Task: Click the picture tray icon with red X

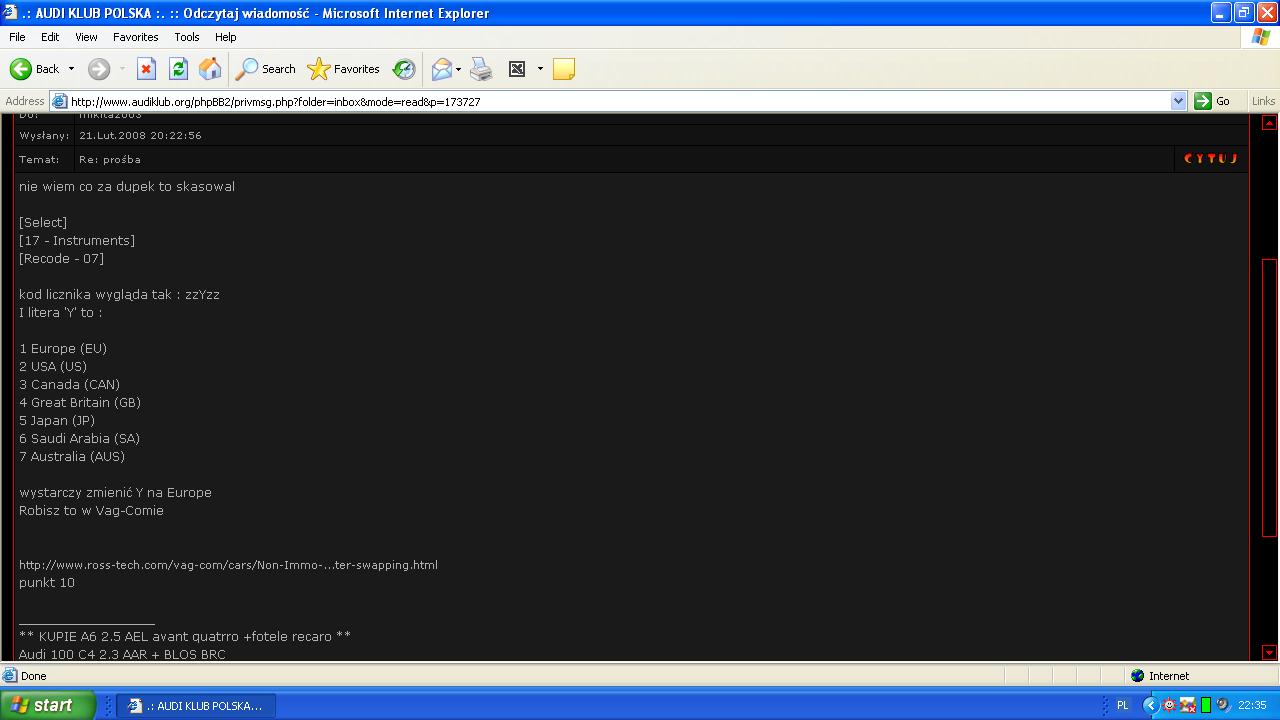Action: pyautogui.click(x=1187, y=705)
